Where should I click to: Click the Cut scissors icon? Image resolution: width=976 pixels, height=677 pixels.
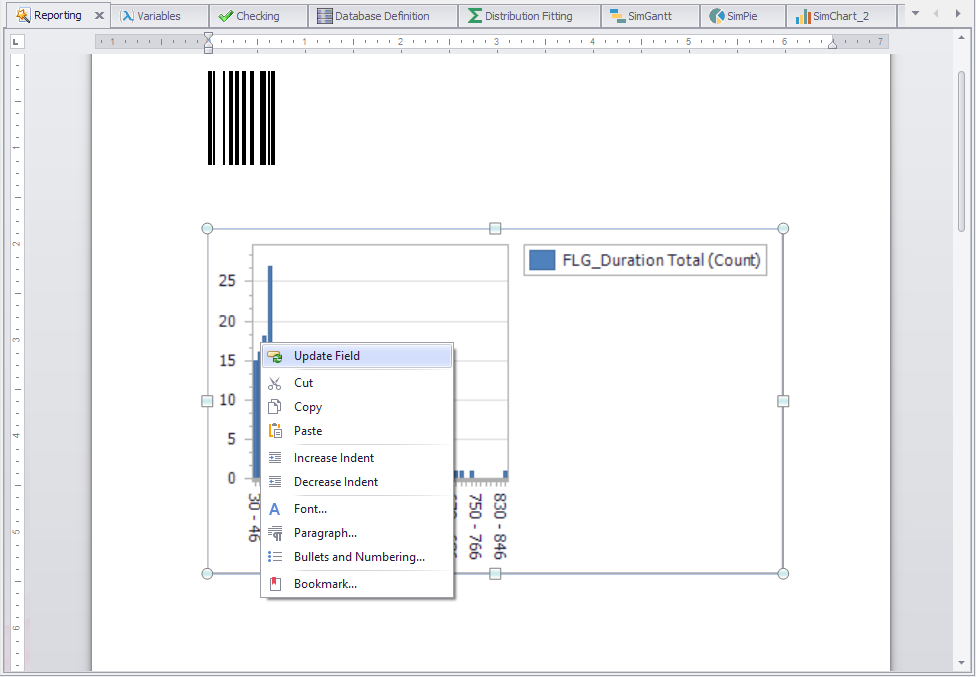pyautogui.click(x=275, y=382)
